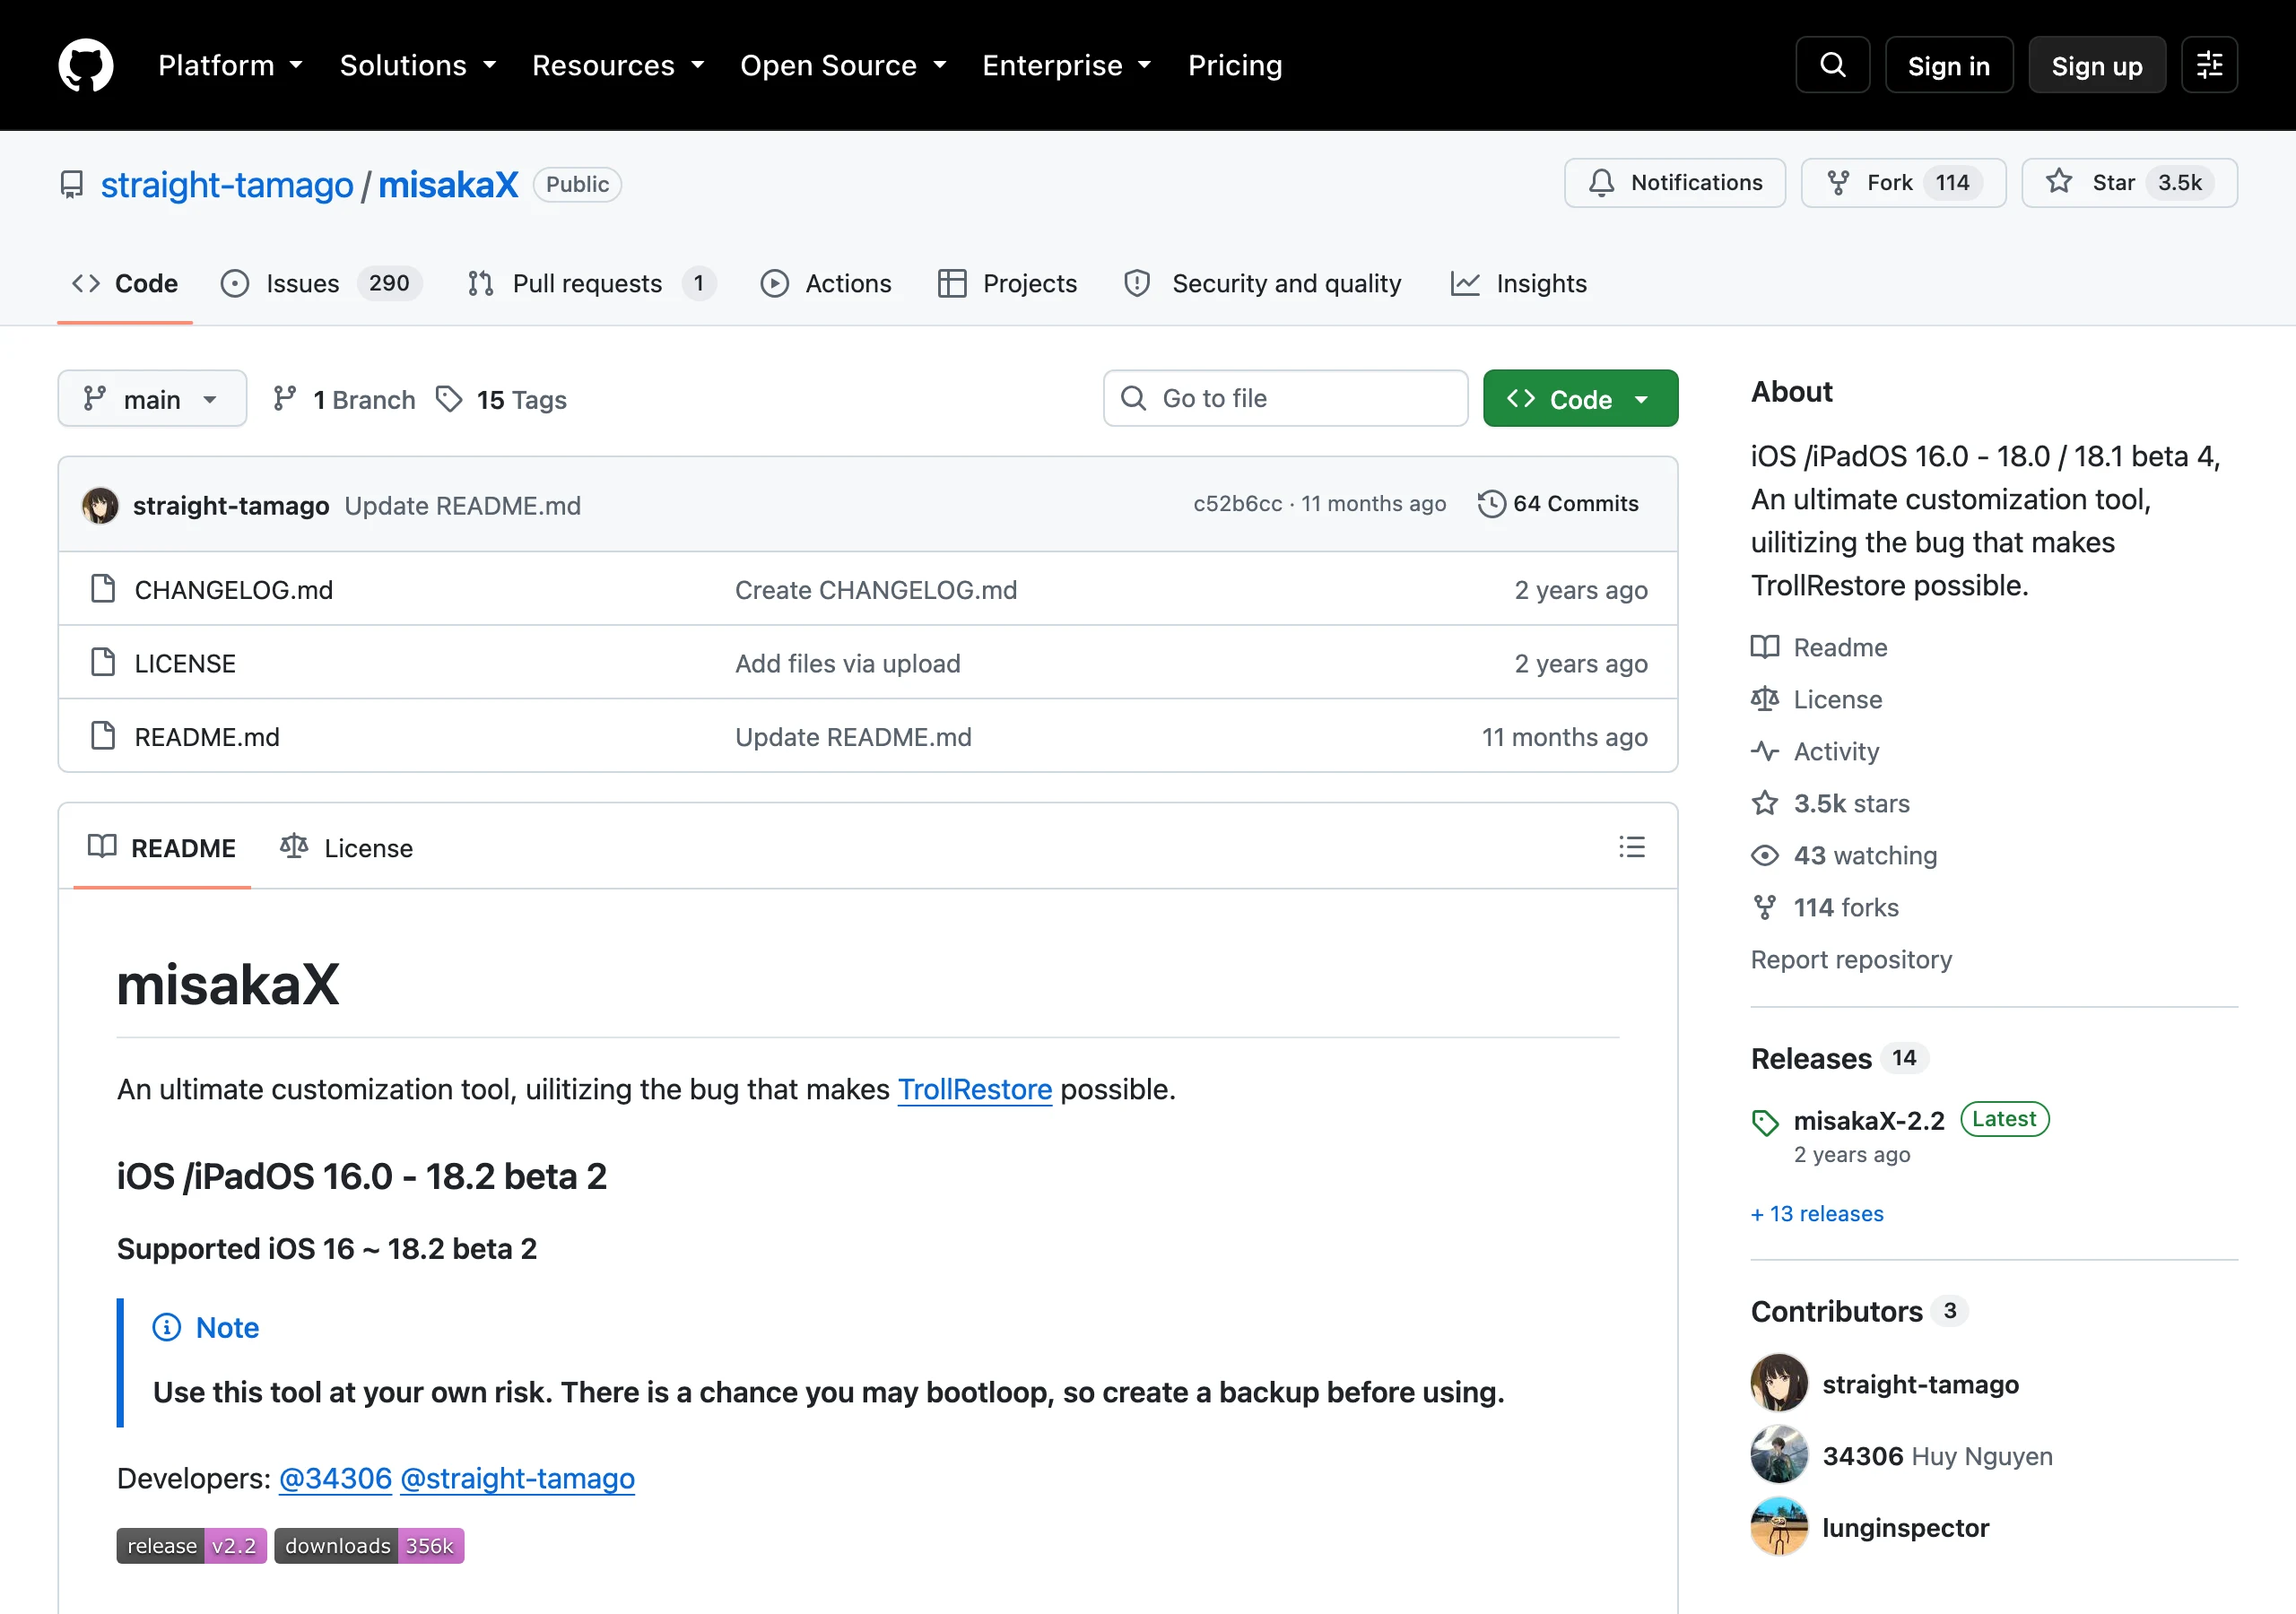Click the release v2.2 badge
This screenshot has height=1614, width=2296.
(191, 1545)
